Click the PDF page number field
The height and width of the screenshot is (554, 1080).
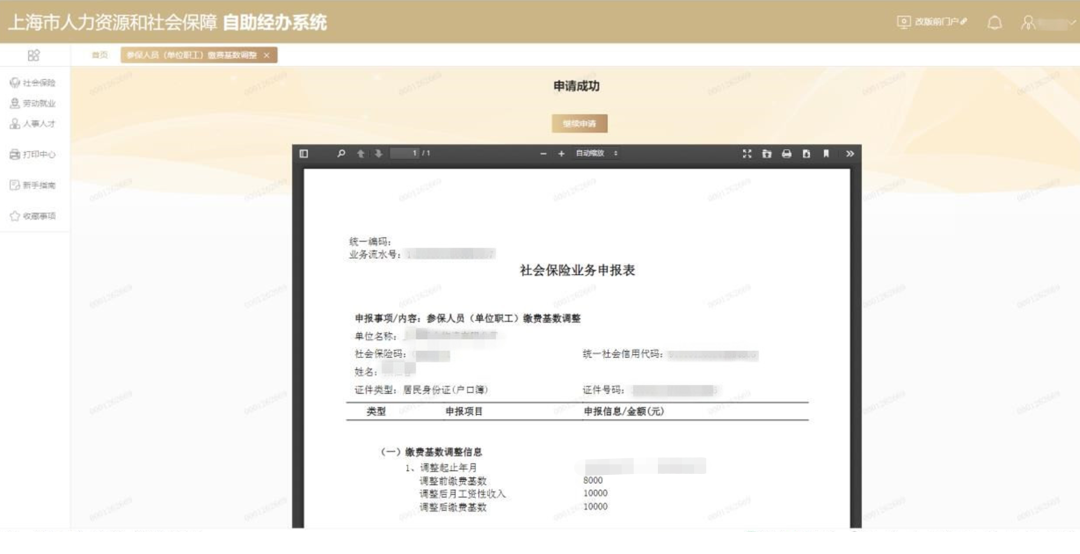tap(405, 154)
